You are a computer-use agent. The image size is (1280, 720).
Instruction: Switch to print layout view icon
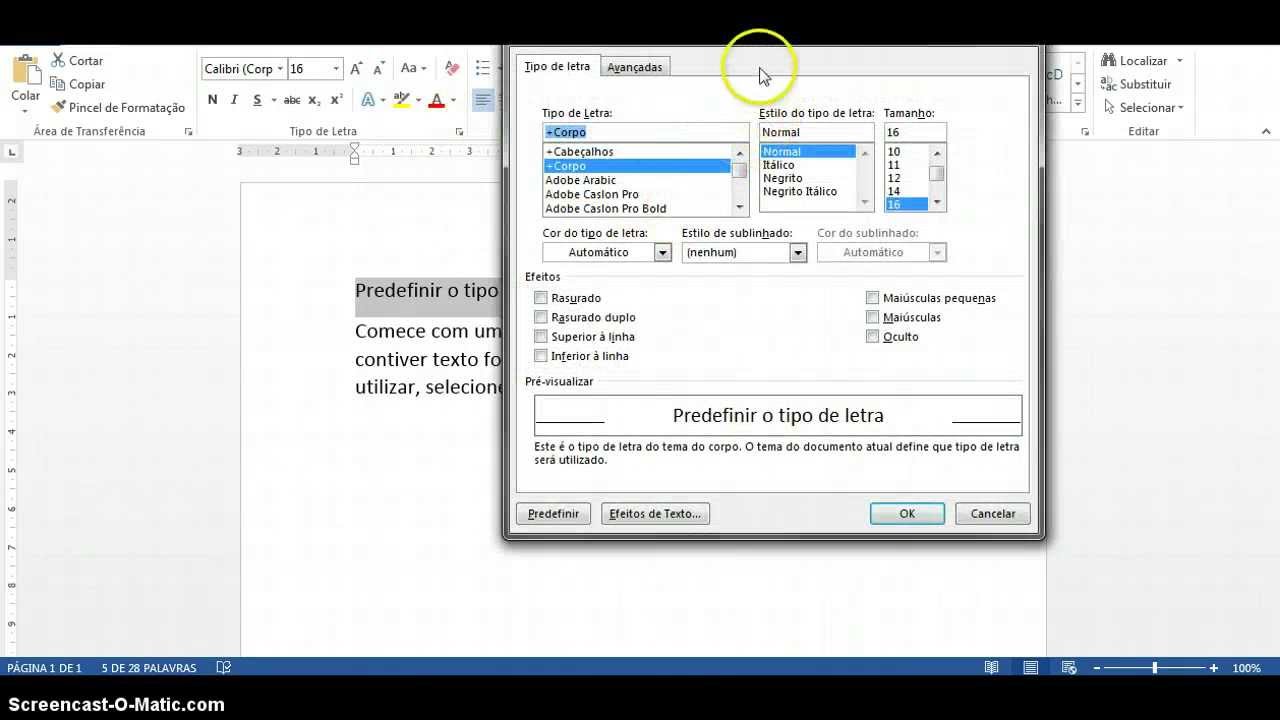1030,668
